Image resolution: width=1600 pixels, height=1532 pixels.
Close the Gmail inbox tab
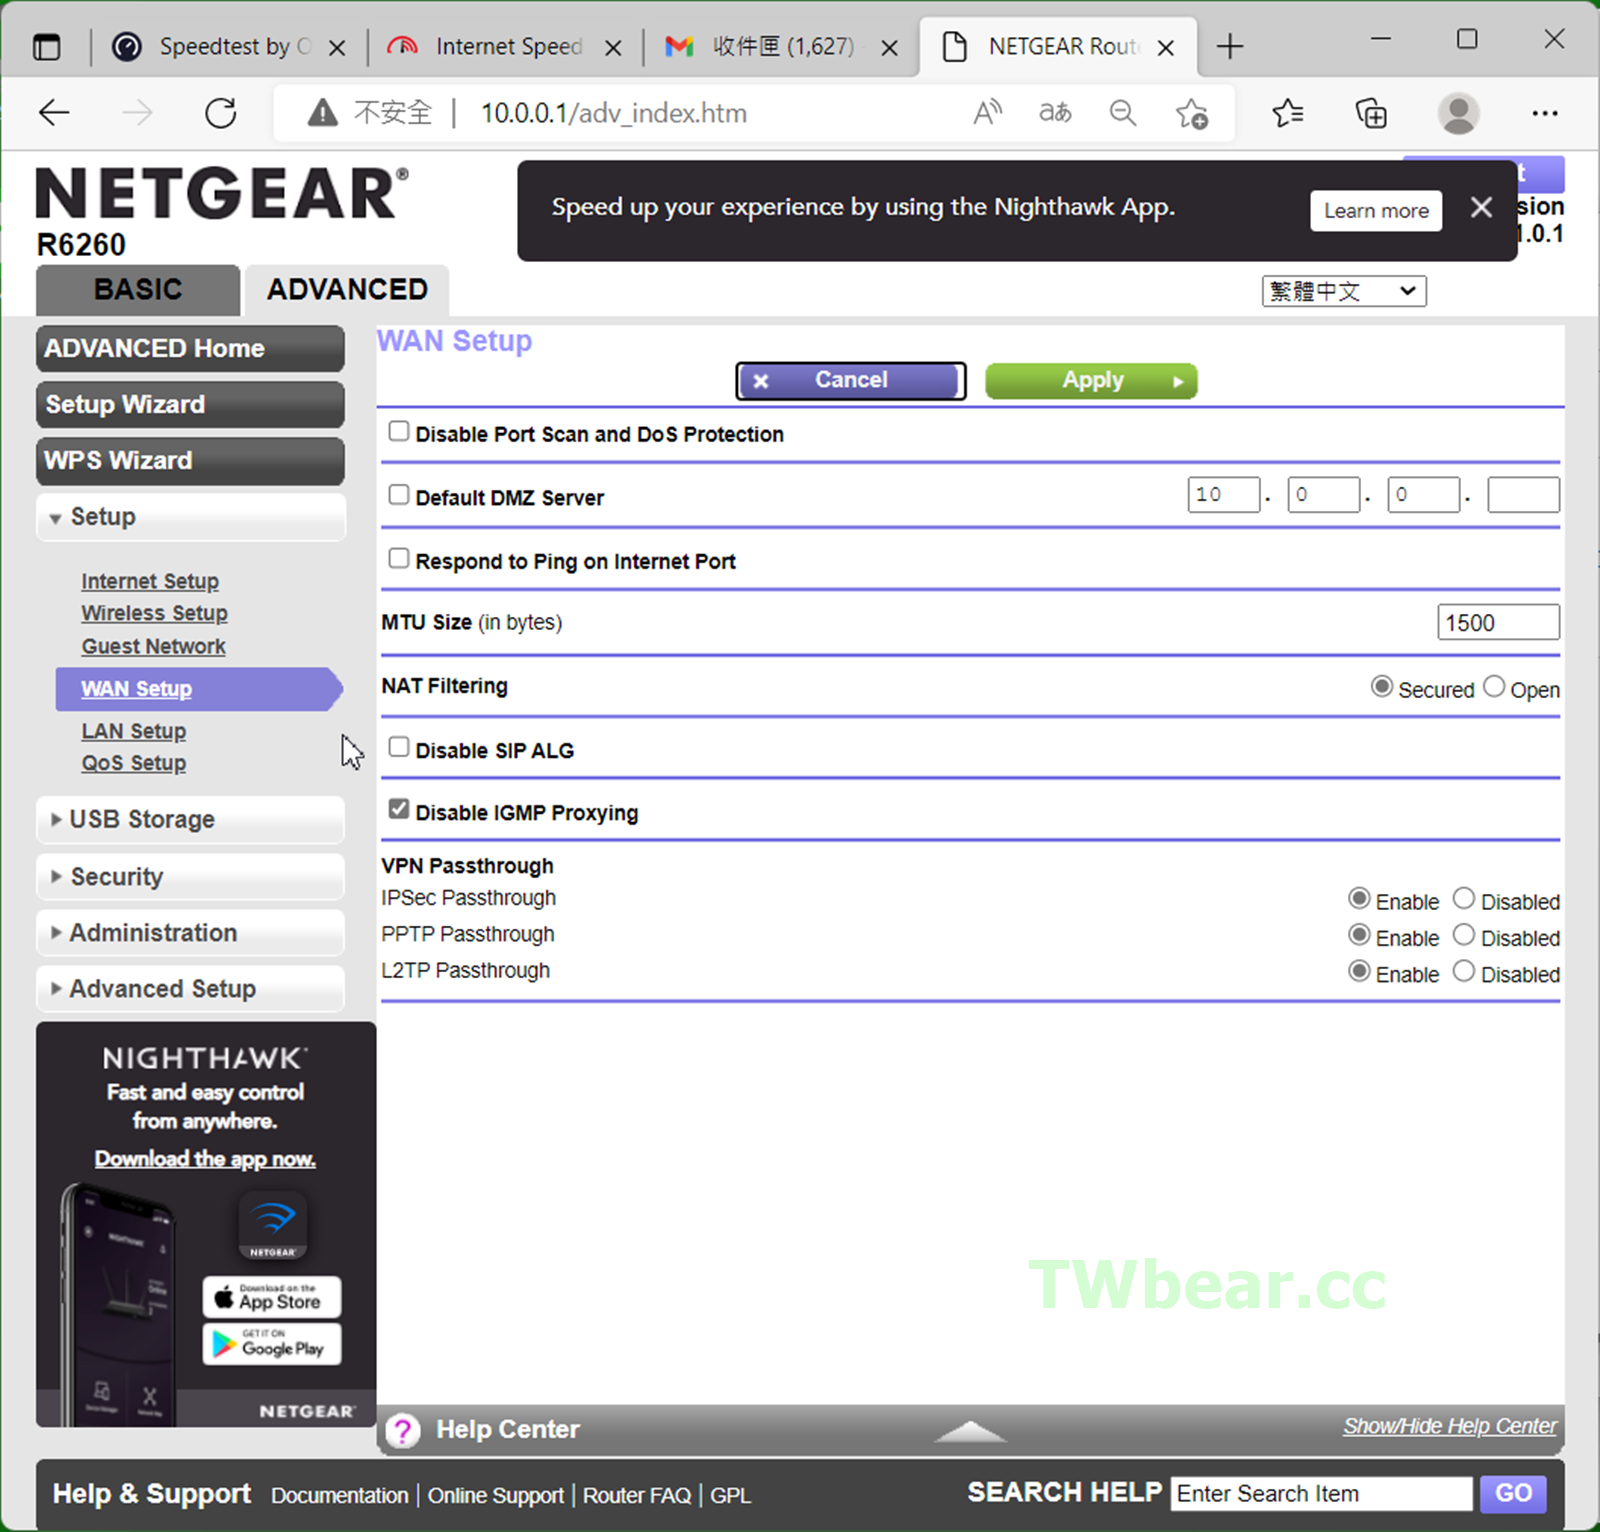[889, 47]
